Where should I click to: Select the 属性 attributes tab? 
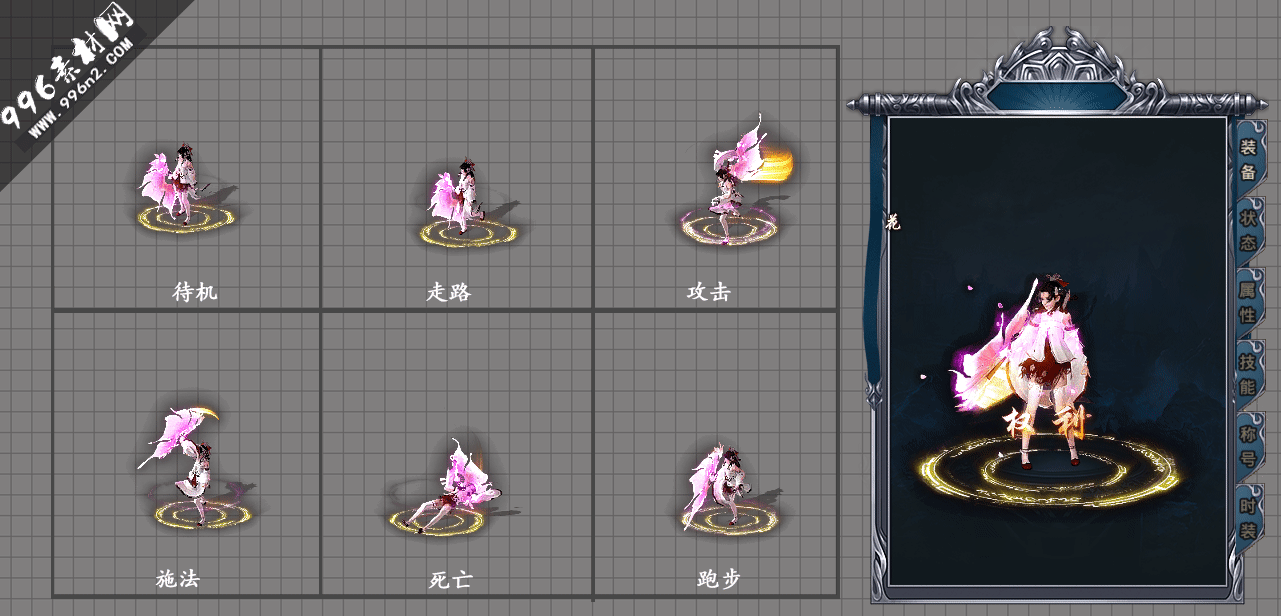tap(1248, 301)
